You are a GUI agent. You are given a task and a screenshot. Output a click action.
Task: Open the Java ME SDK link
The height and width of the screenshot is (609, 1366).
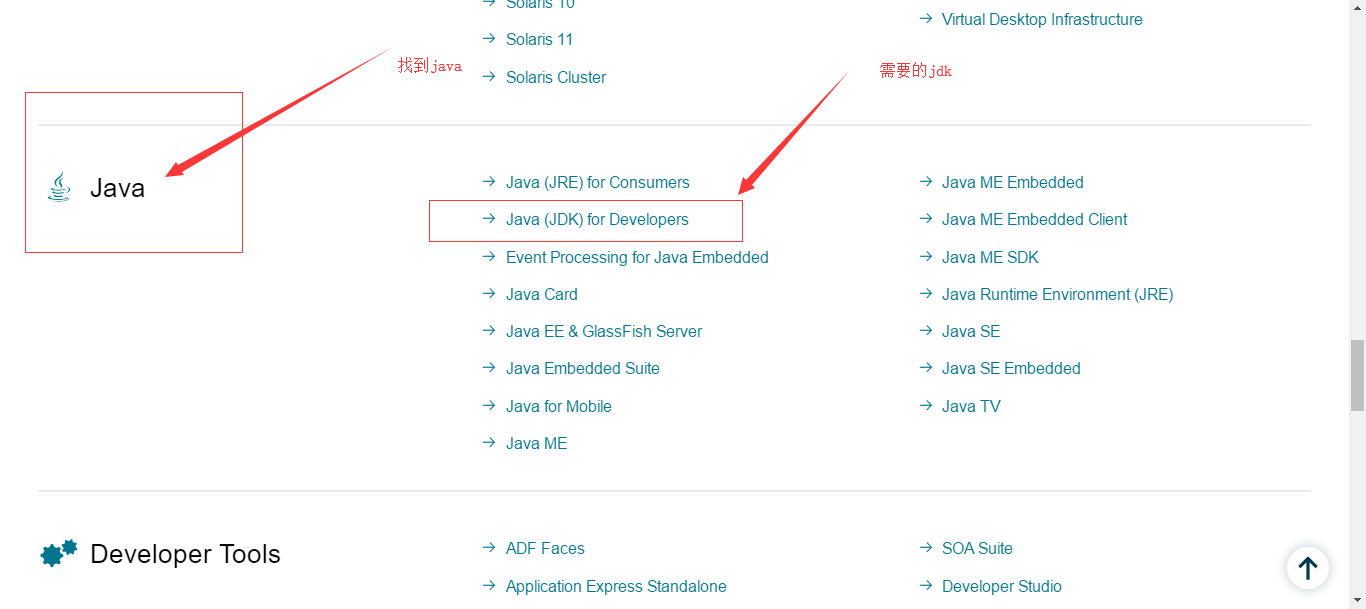(990, 258)
